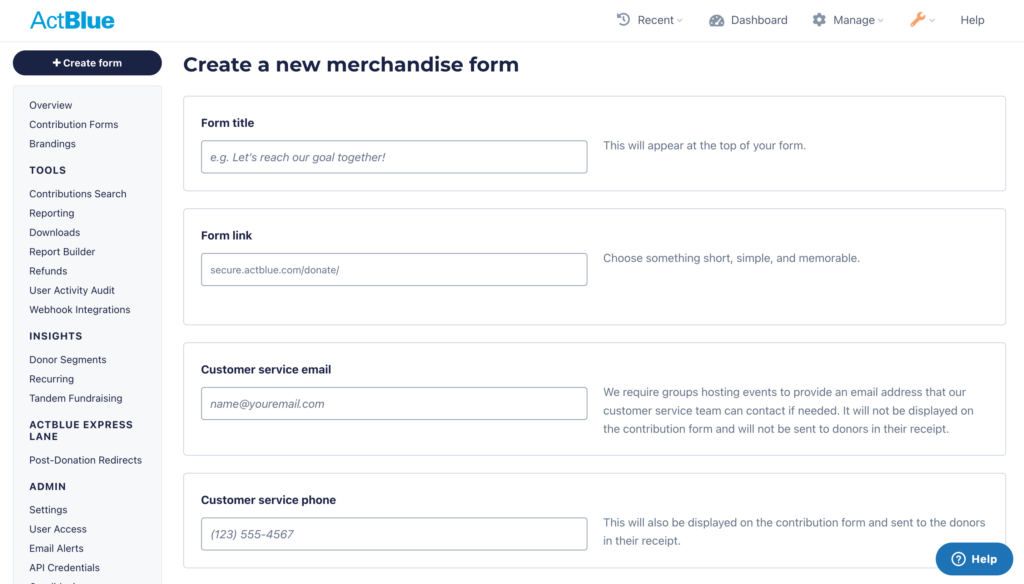This screenshot has height=584, width=1024.
Task: Open the wrench tools dropdown arrow
Action: click(x=932, y=20)
